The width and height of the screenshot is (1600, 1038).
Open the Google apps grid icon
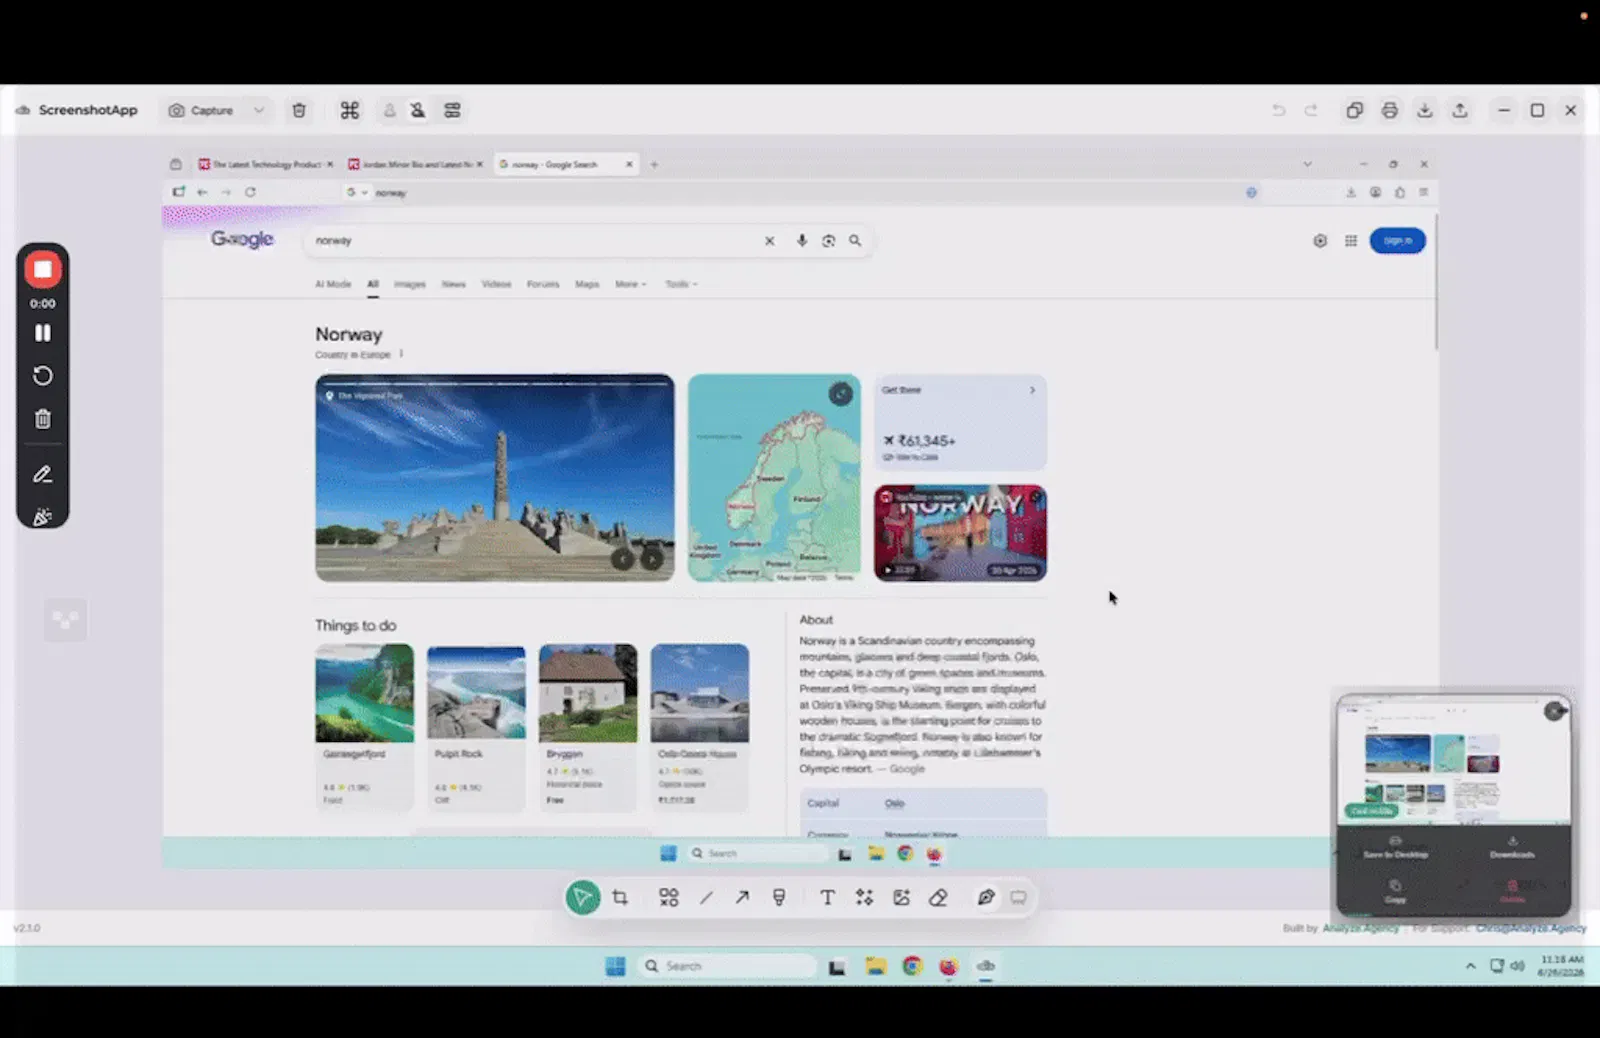click(1351, 241)
